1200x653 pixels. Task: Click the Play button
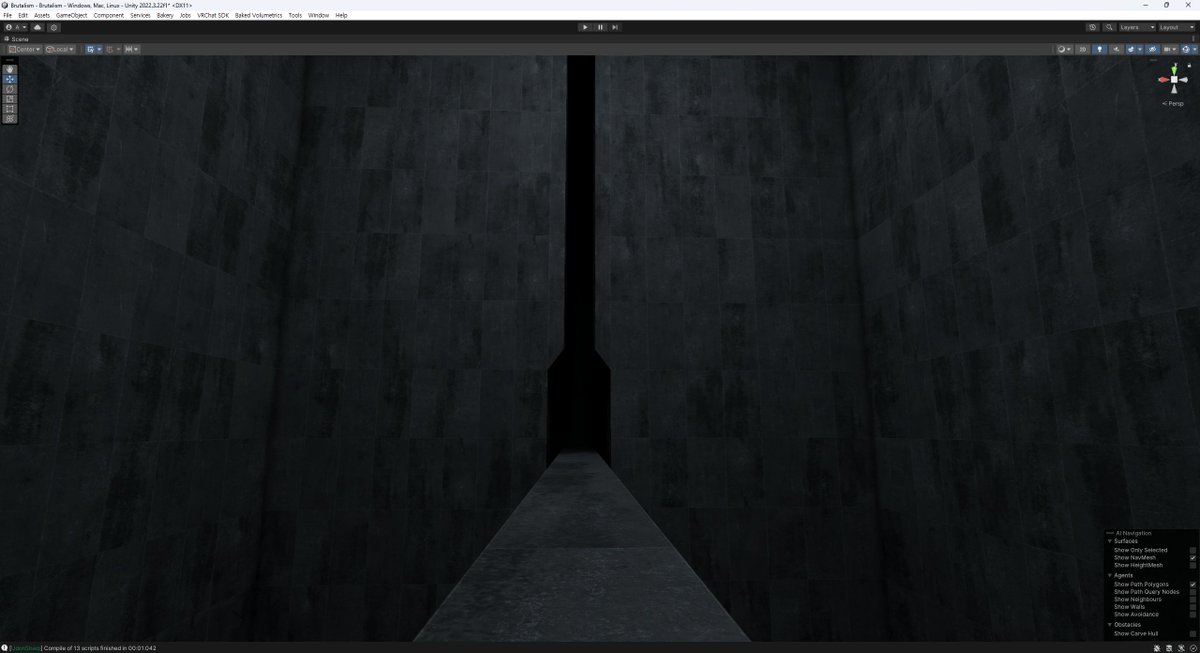[585, 27]
